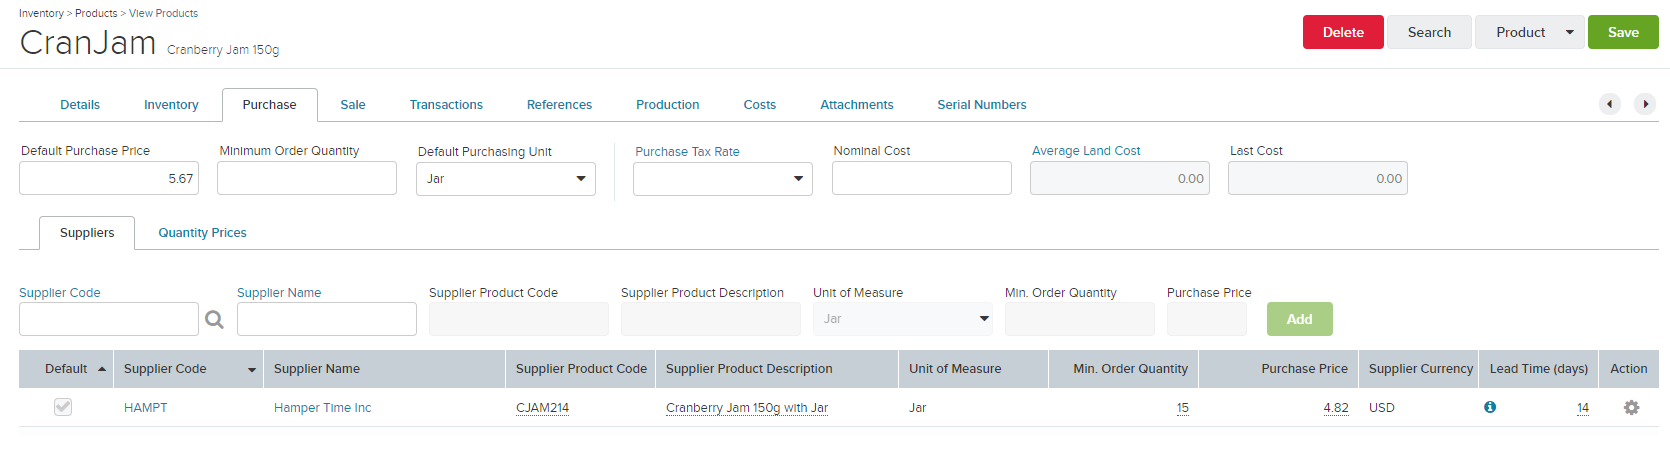Open the Hamper Time Inc supplier link
Viewport: 1670px width, 462px height.
[x=322, y=408]
